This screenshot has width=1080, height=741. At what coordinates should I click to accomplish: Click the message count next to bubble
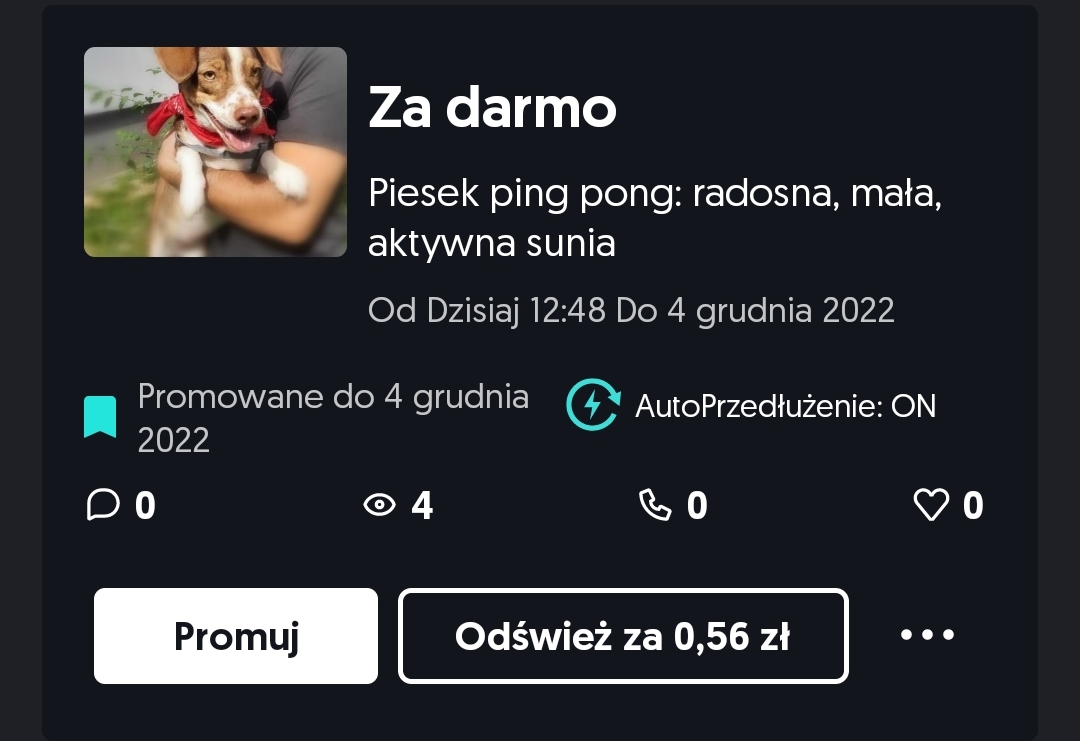145,505
